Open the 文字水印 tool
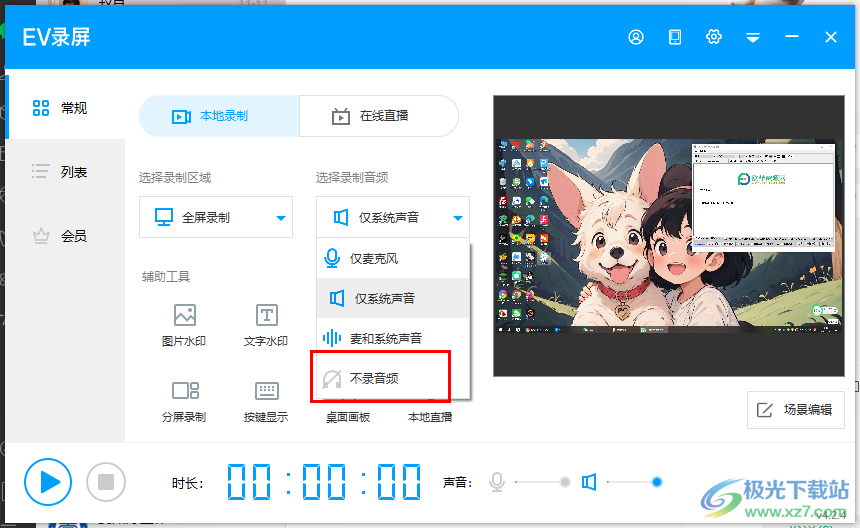Image resolution: width=860 pixels, height=528 pixels. [266, 325]
